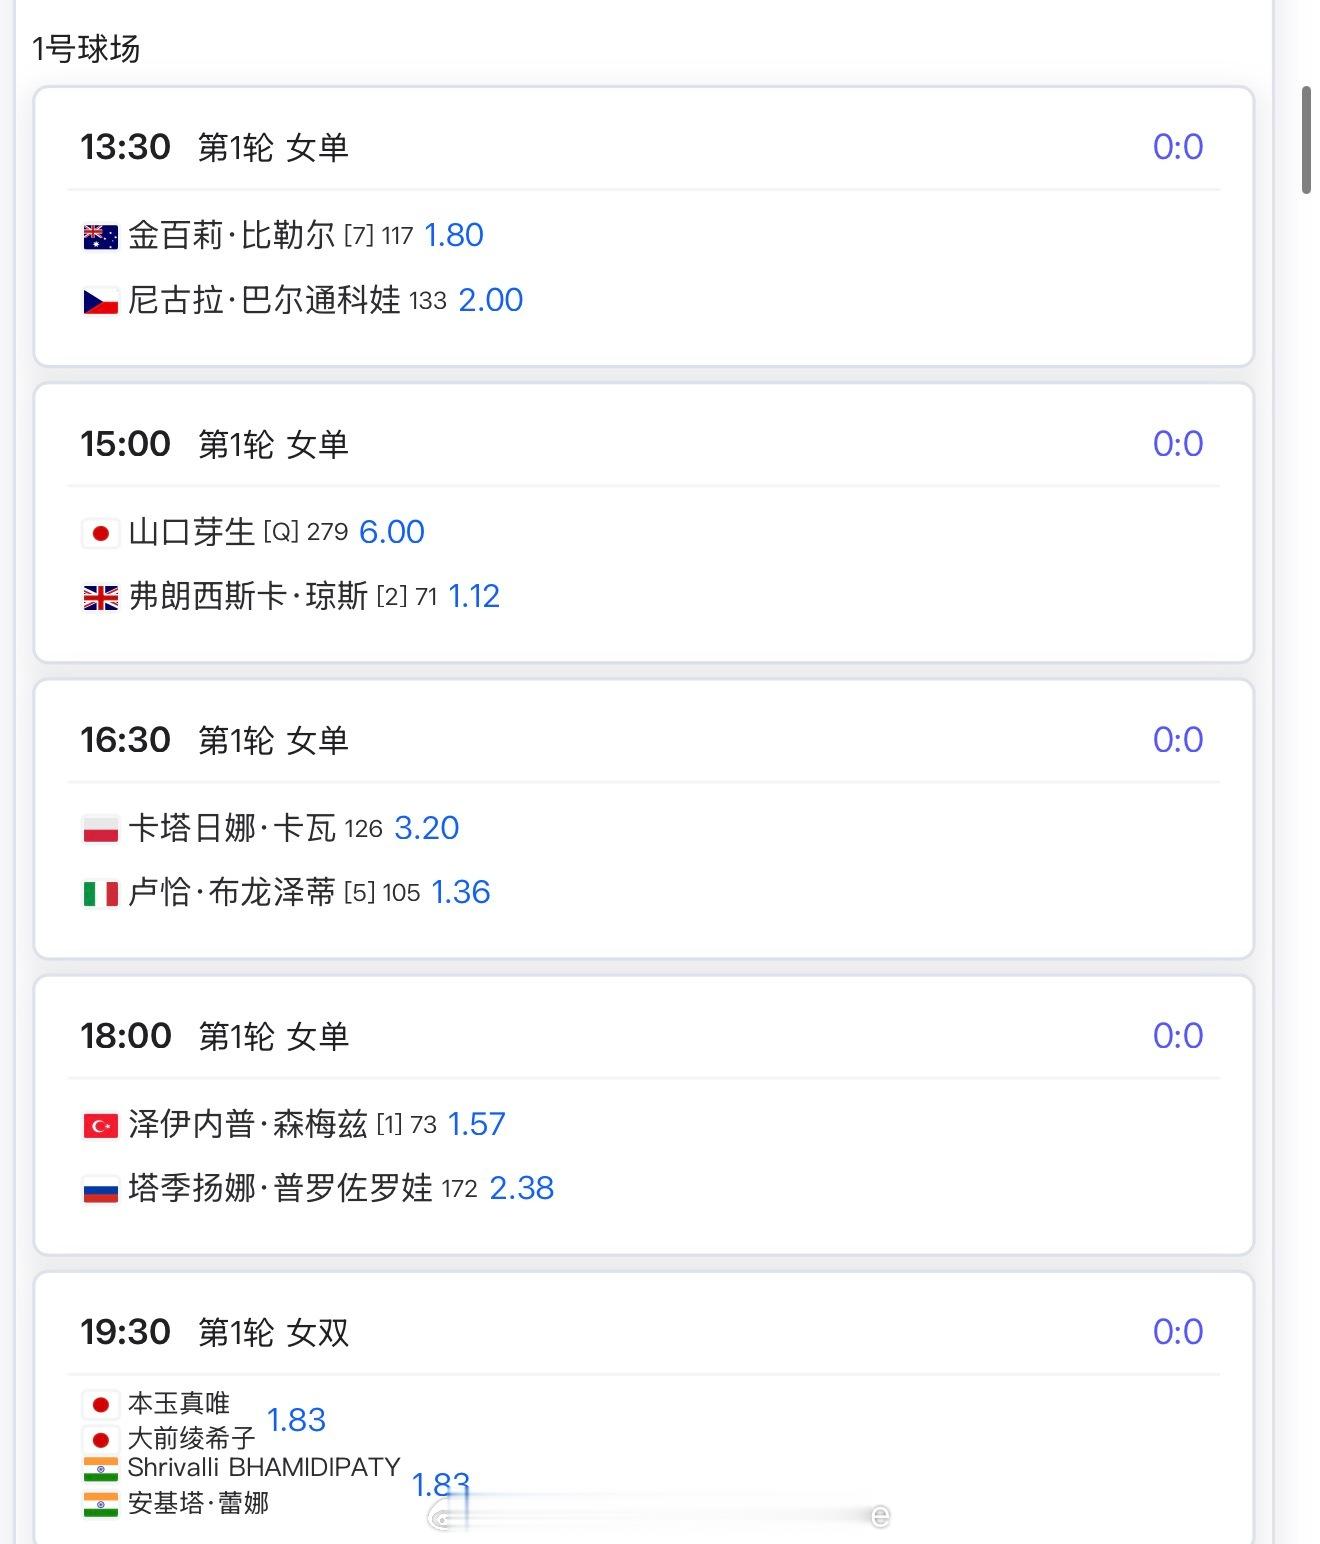The width and height of the screenshot is (1320, 1544).
Task: Click Russian flag beside 塔季扬娜·普罗佐罗娃
Action: click(100, 1189)
